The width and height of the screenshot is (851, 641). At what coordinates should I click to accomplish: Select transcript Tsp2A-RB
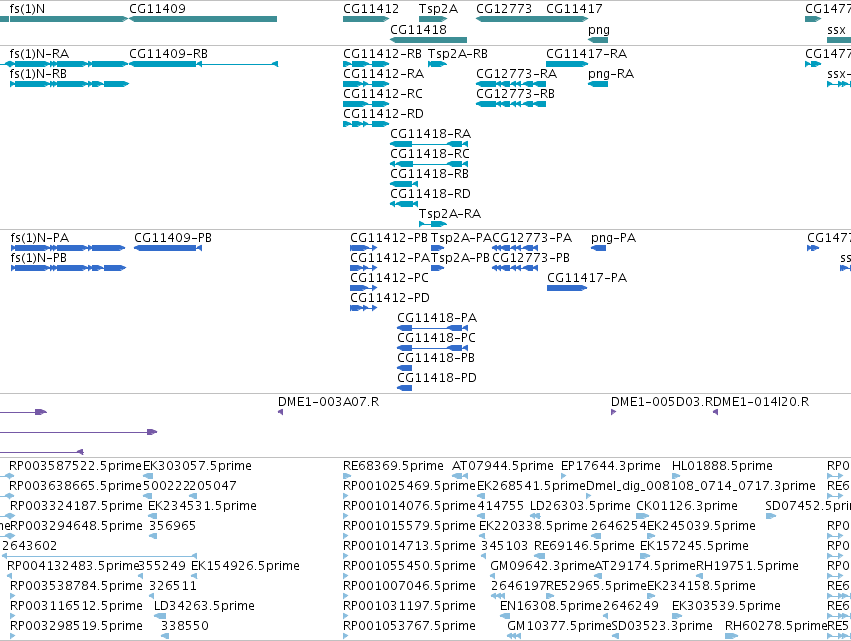[x=458, y=54]
